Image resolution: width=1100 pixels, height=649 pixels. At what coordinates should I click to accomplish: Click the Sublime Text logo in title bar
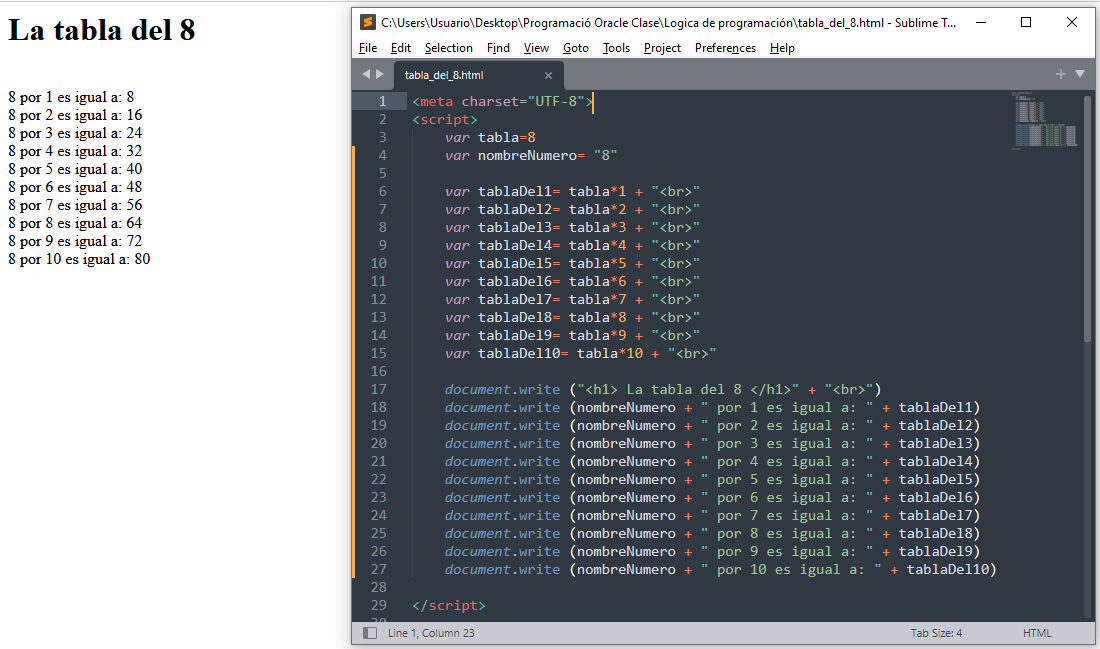tap(367, 22)
